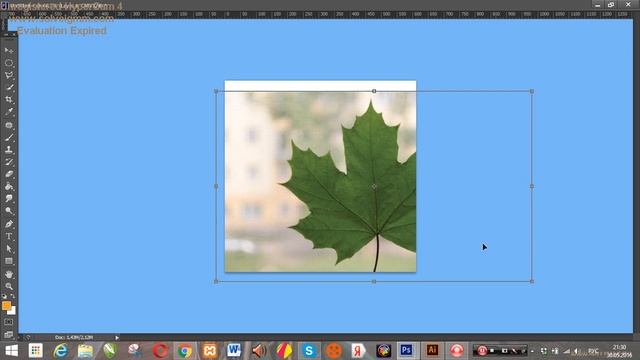Pick the Clone Stamp tool

(x=9, y=150)
